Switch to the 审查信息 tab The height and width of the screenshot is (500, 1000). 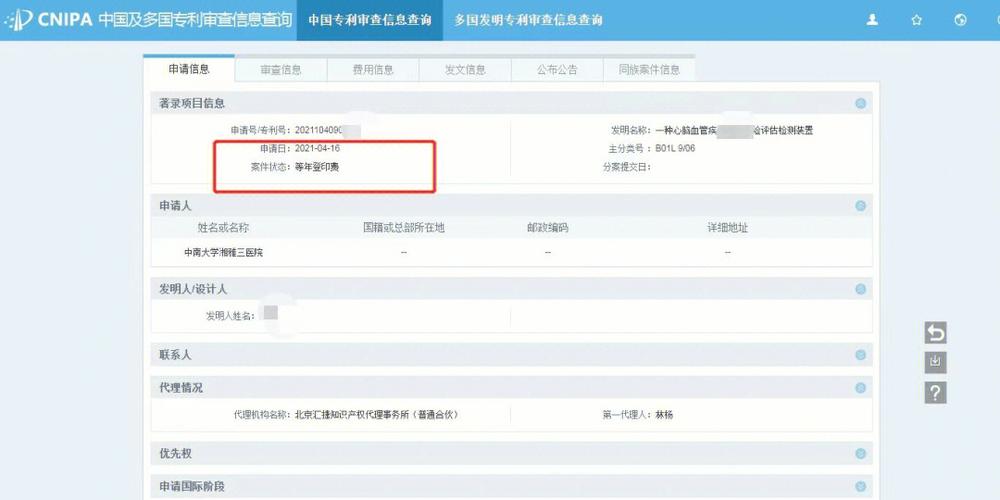pos(281,70)
